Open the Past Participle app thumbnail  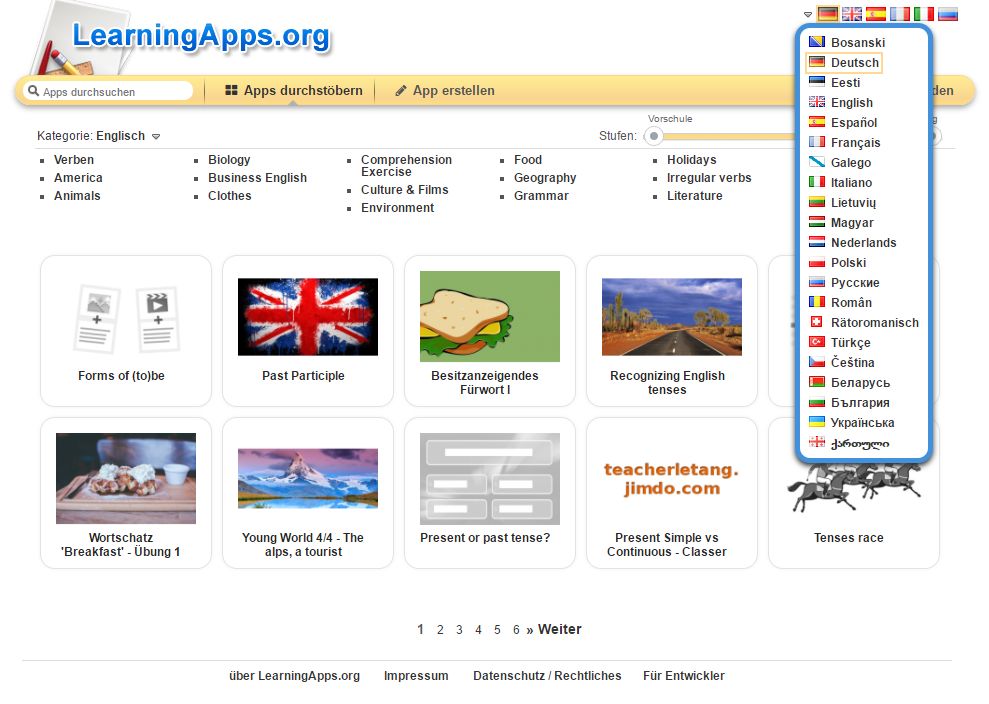point(307,317)
